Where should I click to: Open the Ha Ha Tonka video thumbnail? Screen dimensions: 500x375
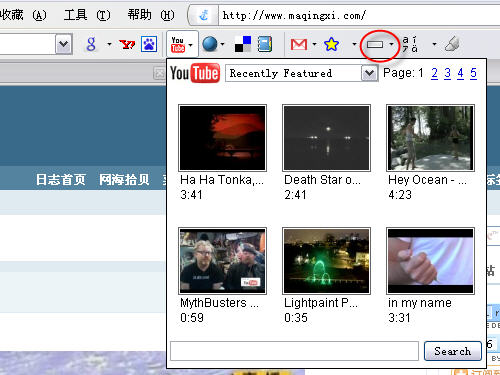click(222, 138)
